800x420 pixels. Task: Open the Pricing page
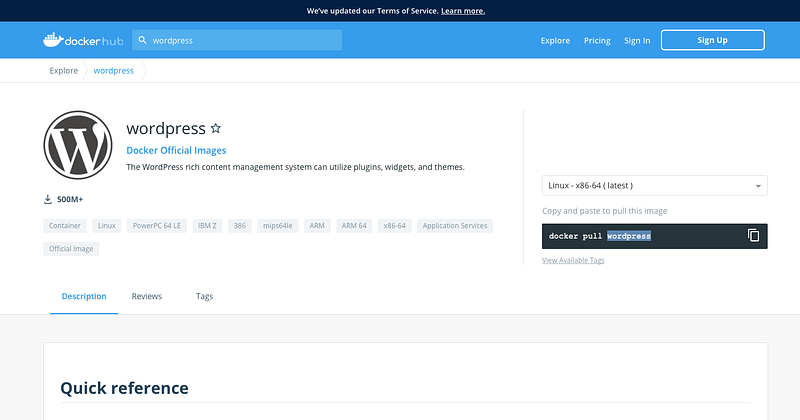(597, 41)
